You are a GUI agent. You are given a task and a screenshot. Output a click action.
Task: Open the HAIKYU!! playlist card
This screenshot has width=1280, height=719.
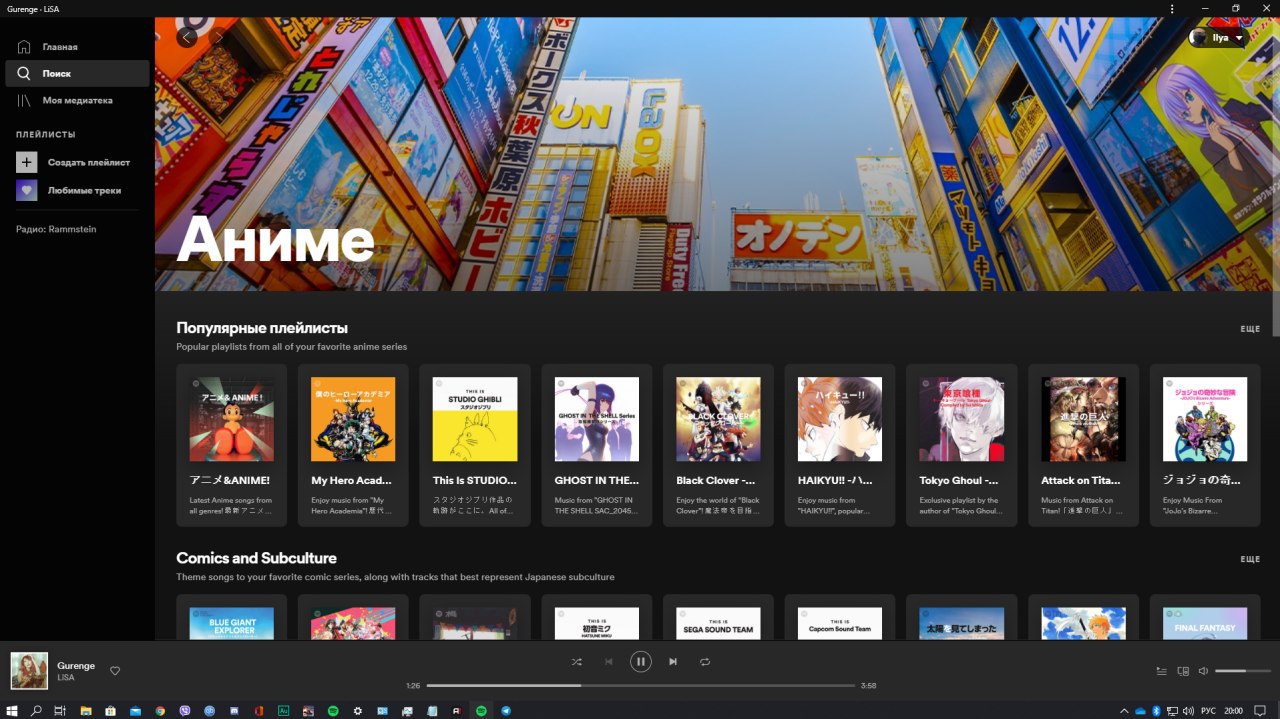pyautogui.click(x=840, y=445)
